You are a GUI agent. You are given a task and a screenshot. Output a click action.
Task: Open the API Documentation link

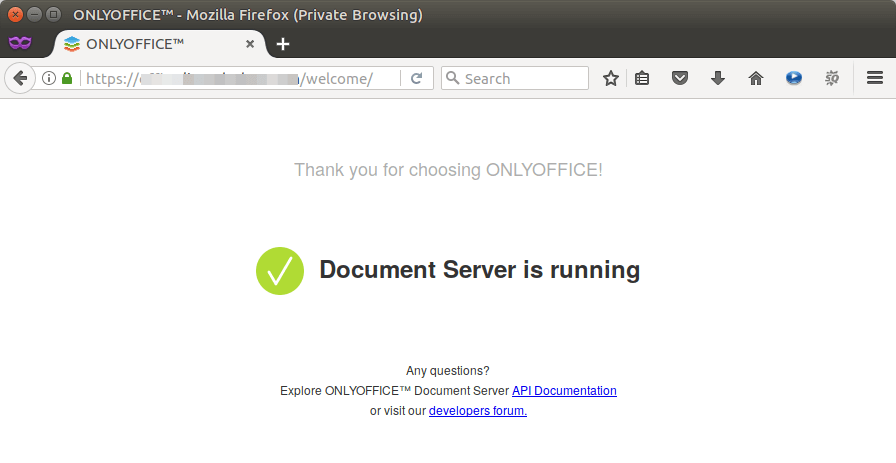point(564,391)
